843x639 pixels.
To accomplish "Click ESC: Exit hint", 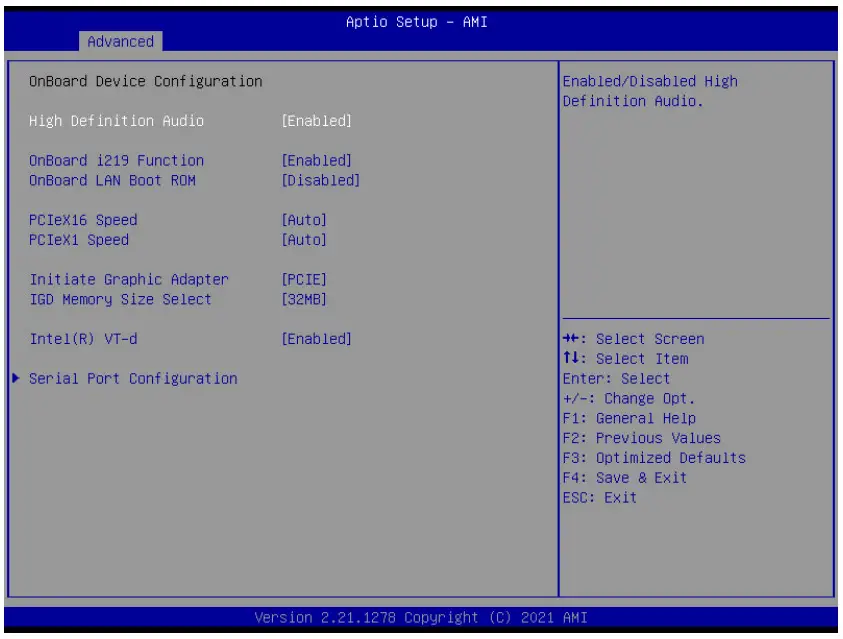I will click(x=600, y=498).
